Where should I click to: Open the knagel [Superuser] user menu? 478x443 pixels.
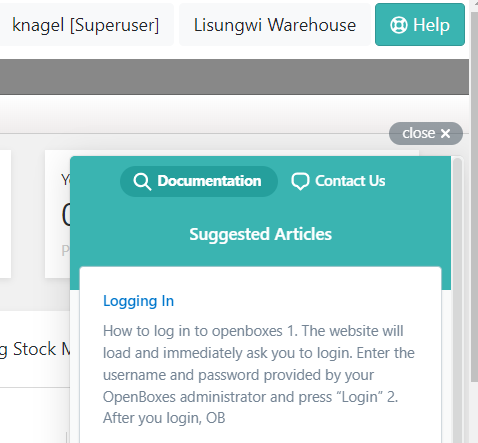pos(86,25)
